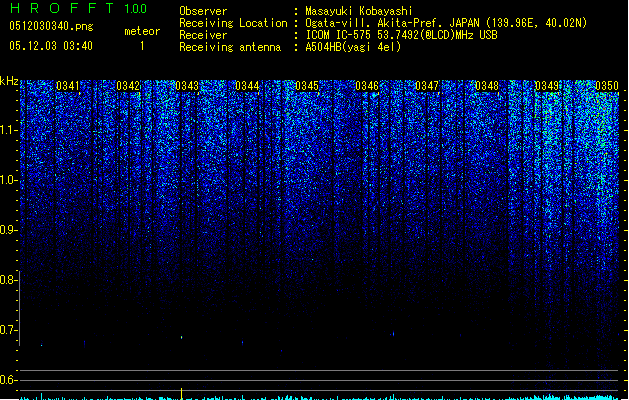629x400 pixels.
Task: Click the 0.7 kHz axis label
Action: (x=8, y=330)
